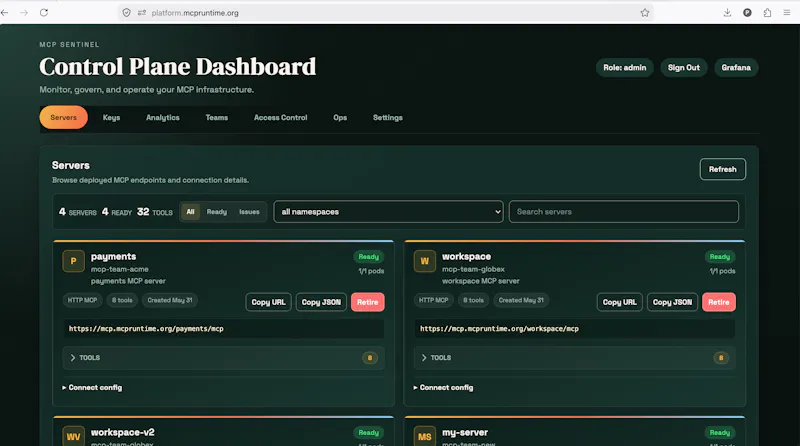Click the workspace-v2 WV avatar
The width and height of the screenshot is (800, 446).
[73, 436]
